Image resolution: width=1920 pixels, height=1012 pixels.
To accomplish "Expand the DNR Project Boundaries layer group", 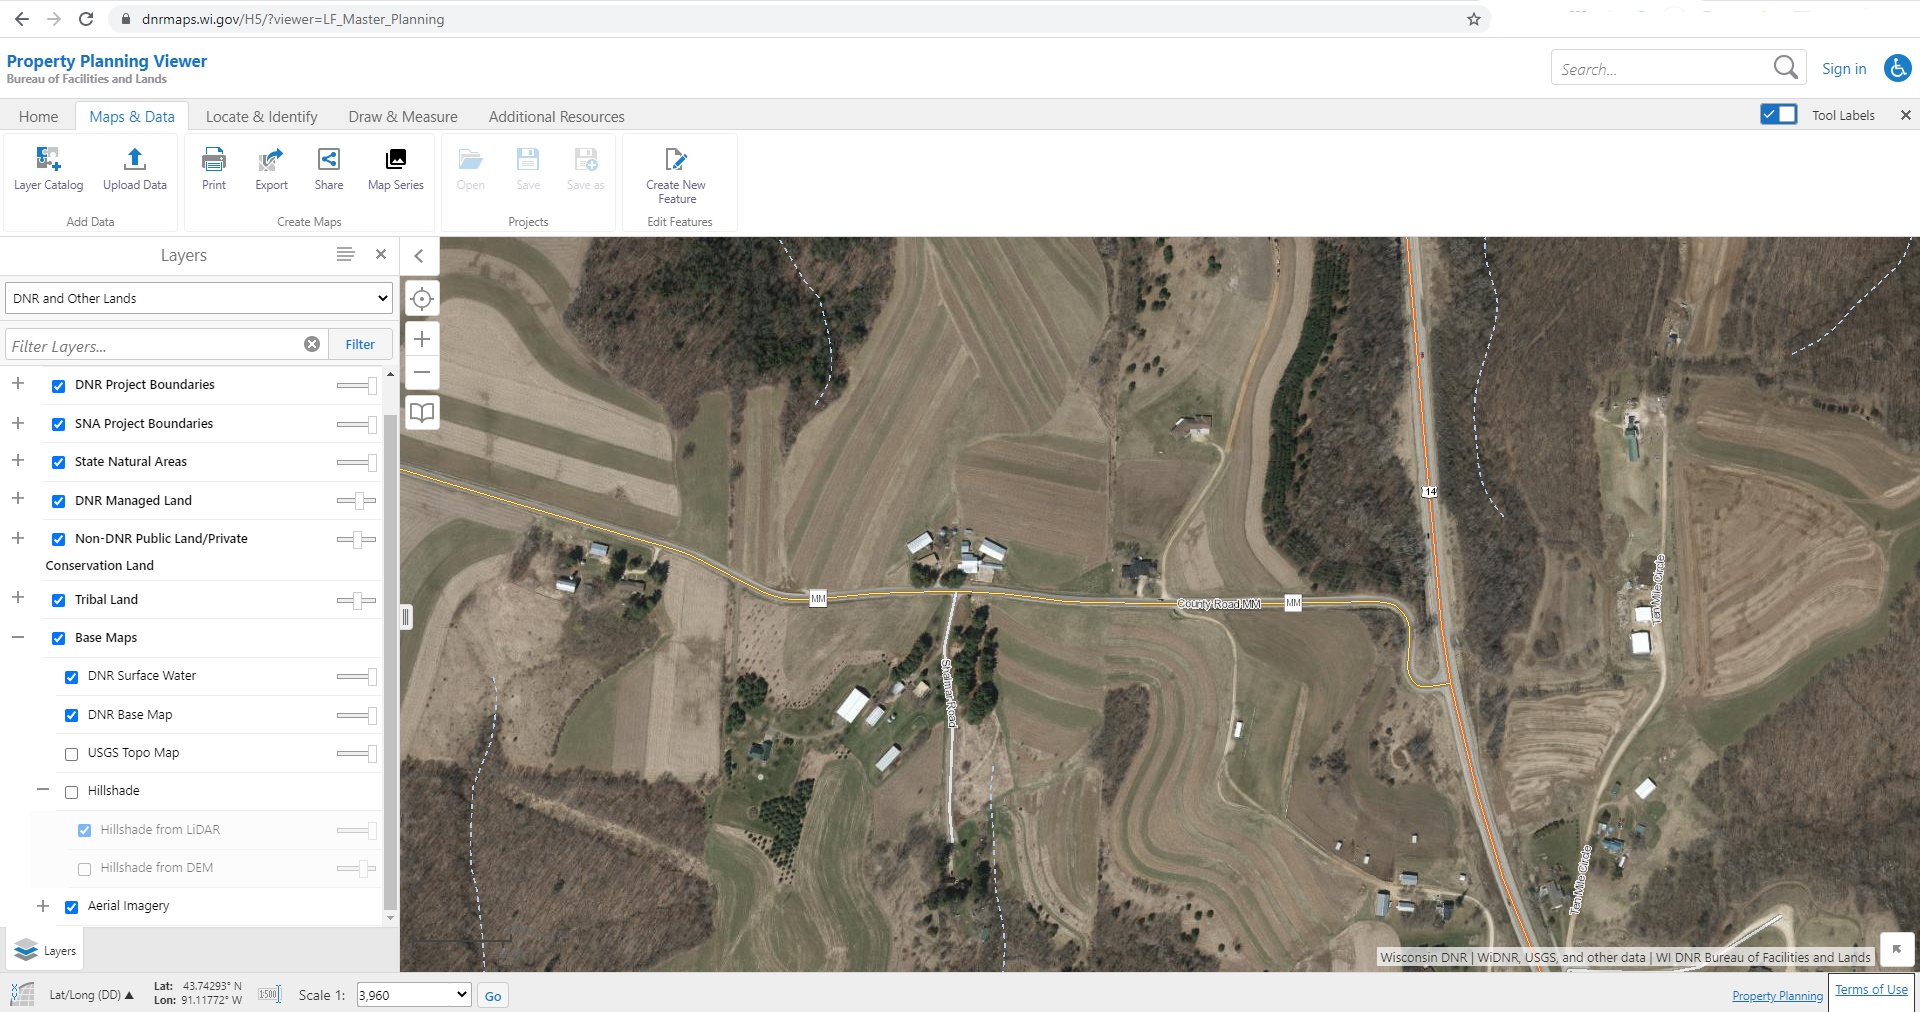I will [x=18, y=384].
